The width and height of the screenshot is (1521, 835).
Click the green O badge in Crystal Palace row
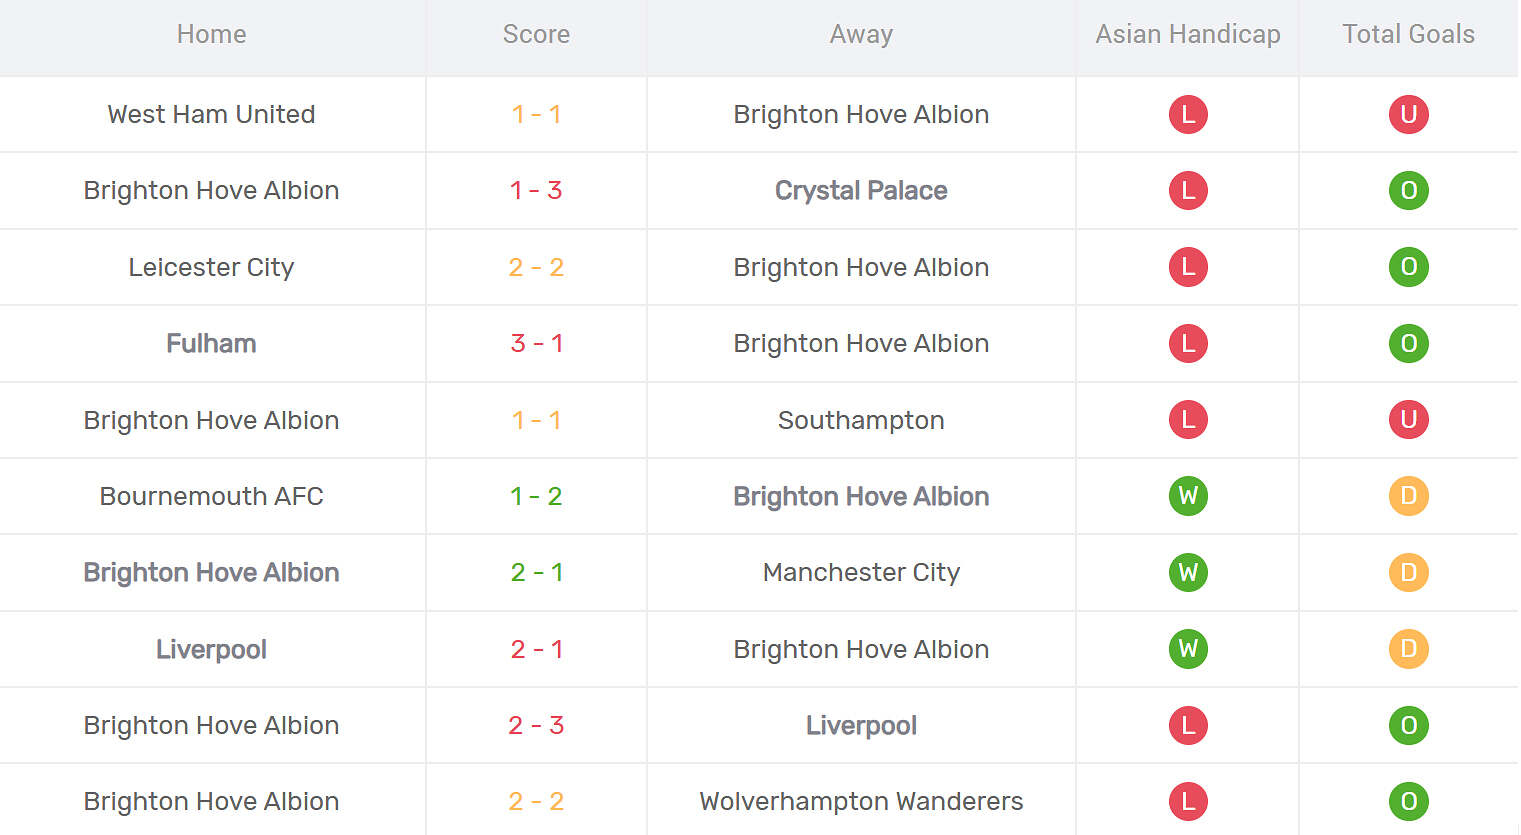pyautogui.click(x=1408, y=190)
